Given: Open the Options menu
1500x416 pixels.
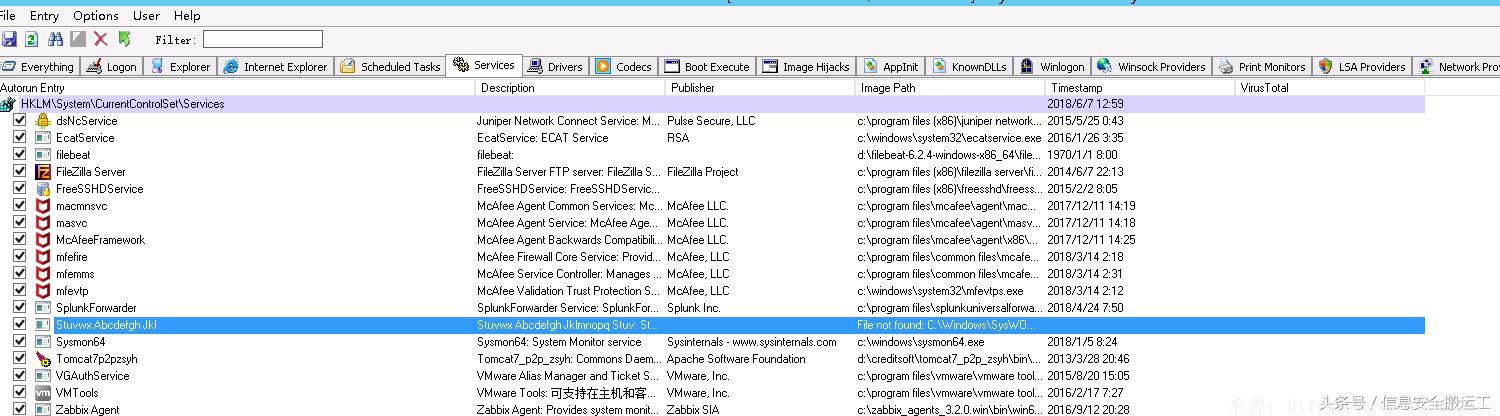Looking at the screenshot, I should click(96, 16).
